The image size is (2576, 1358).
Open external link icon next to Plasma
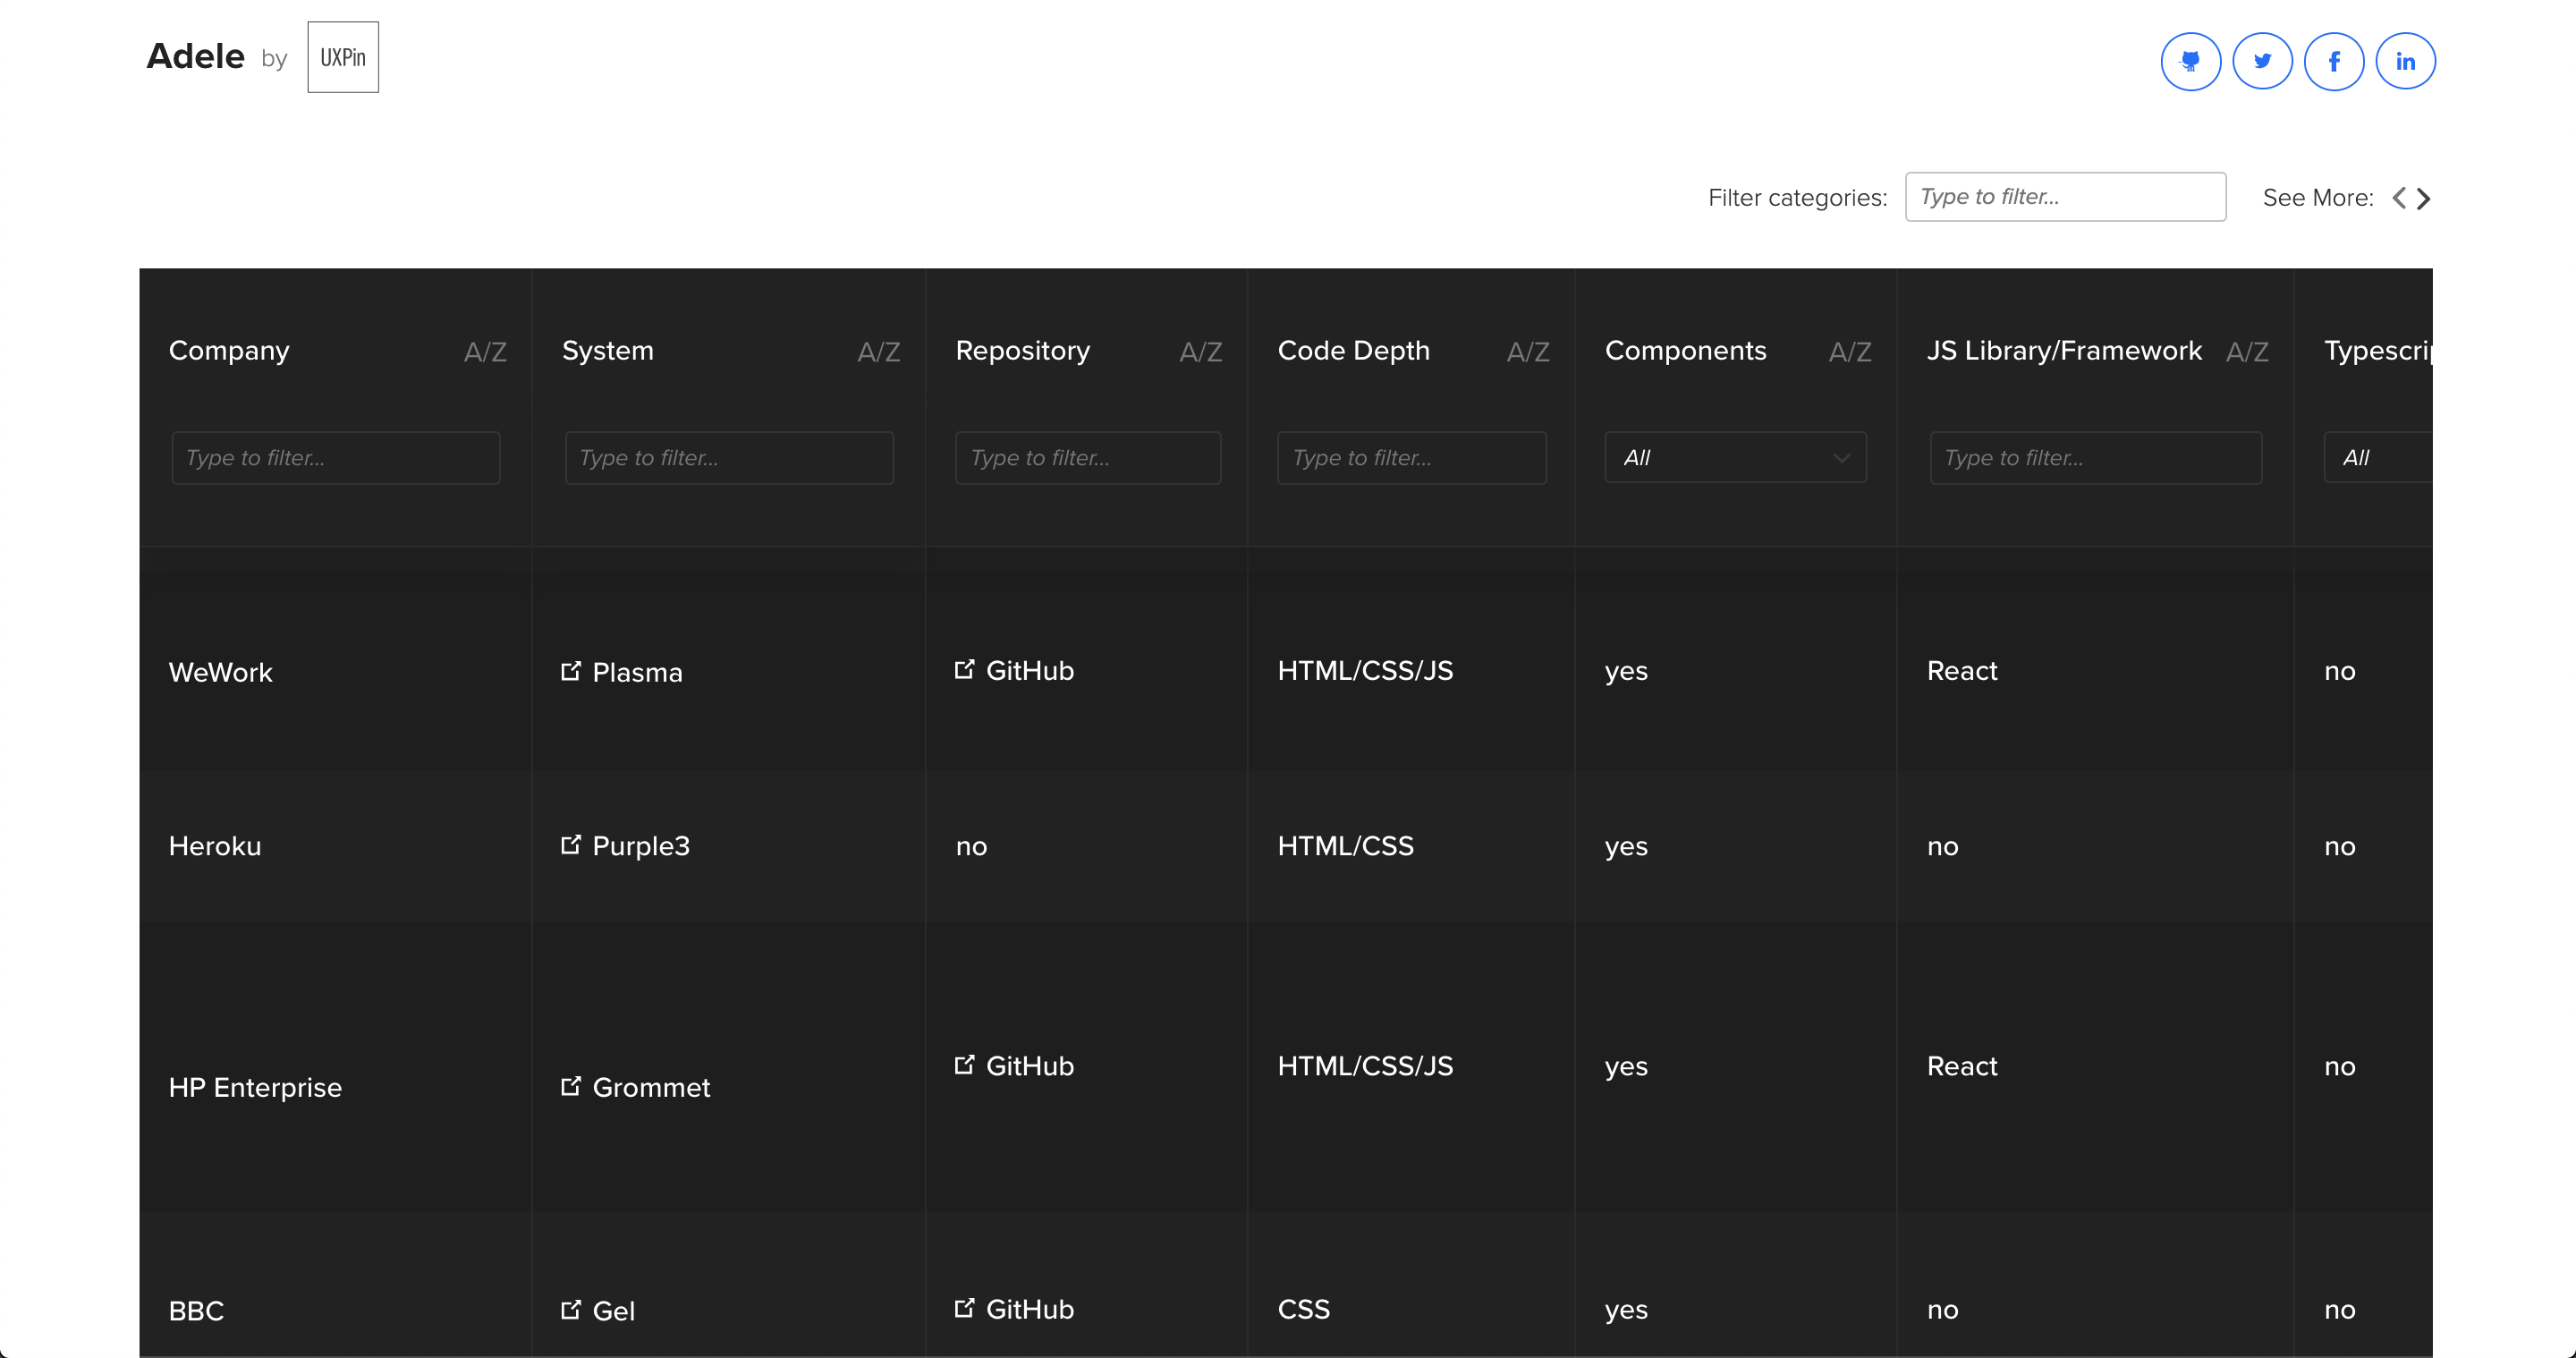[571, 671]
